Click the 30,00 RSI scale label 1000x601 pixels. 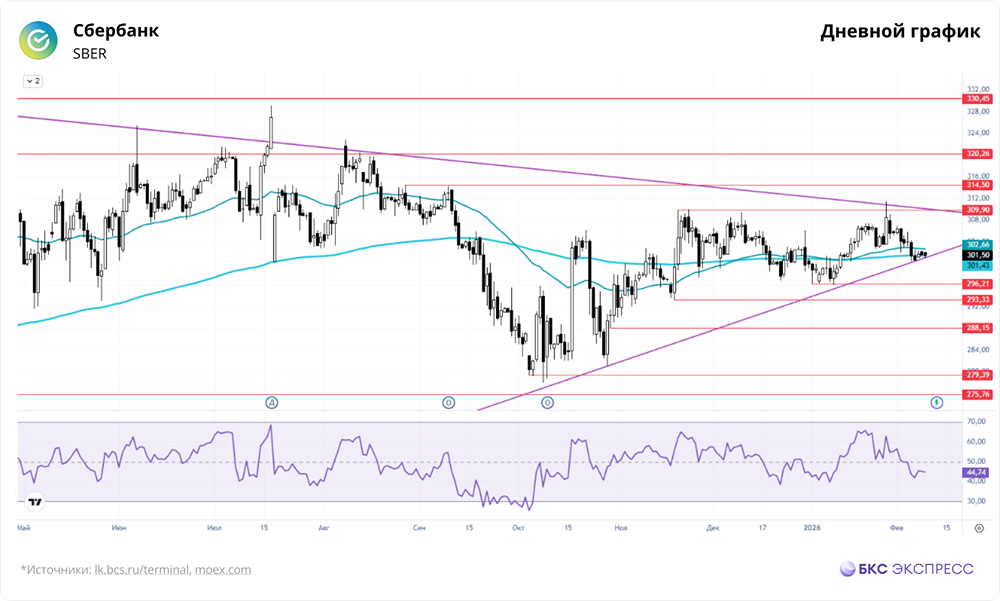tap(976, 501)
